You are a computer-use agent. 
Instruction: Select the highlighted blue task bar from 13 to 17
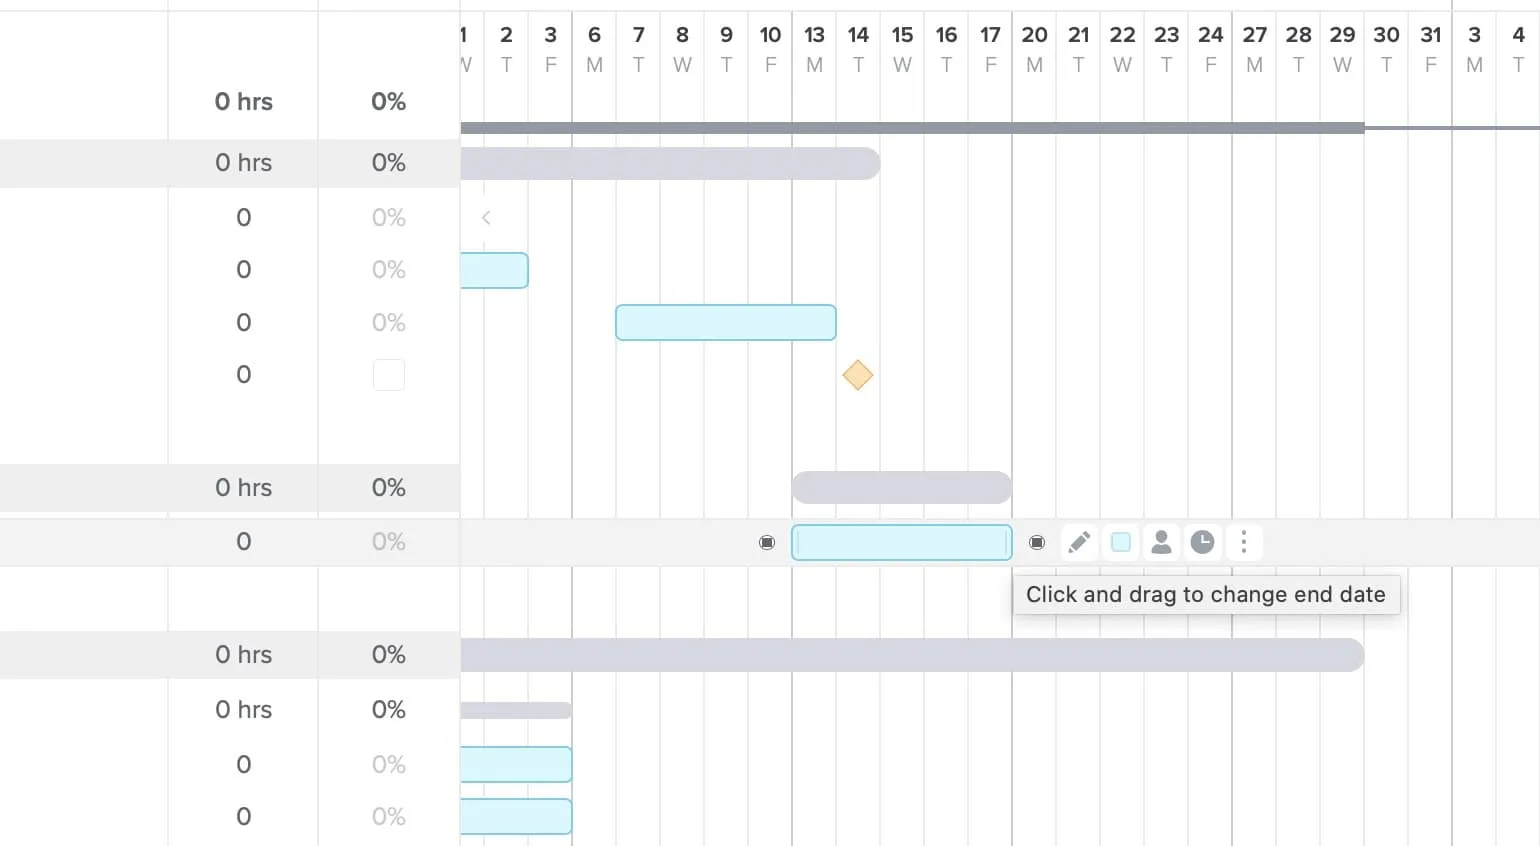[x=902, y=542]
